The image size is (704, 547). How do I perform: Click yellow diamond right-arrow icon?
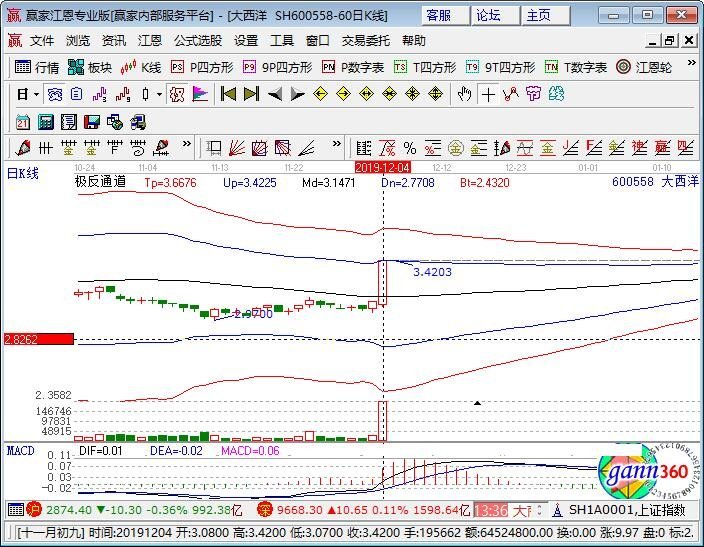[343, 94]
